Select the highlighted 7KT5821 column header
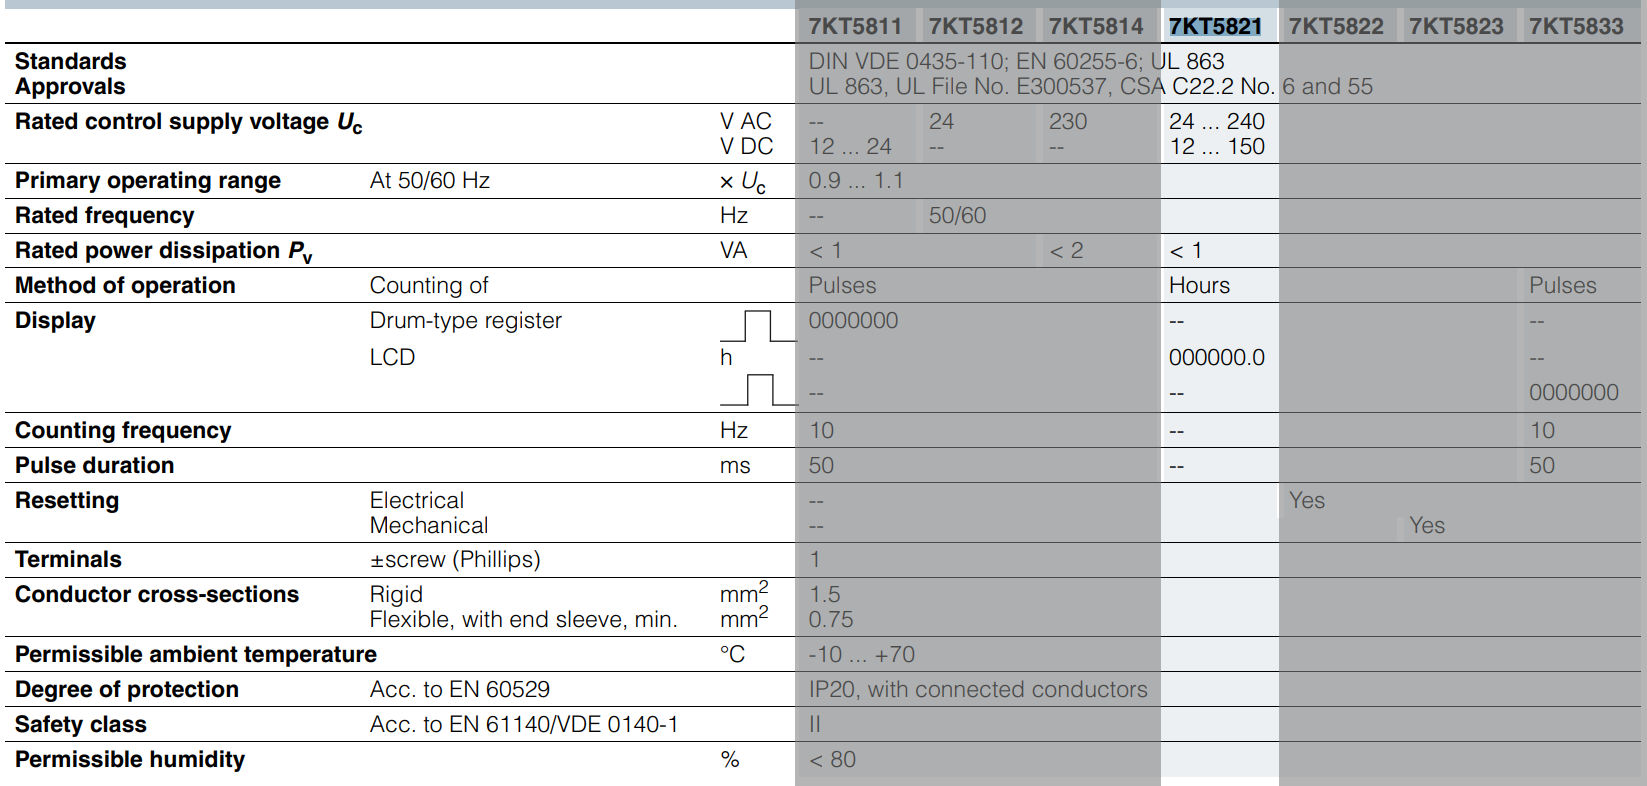This screenshot has width=1647, height=786. point(1215,26)
